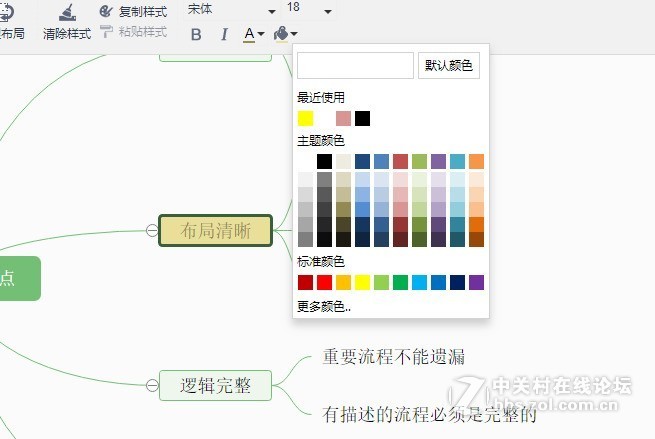Choose medium blue theme color top row

[381, 162]
